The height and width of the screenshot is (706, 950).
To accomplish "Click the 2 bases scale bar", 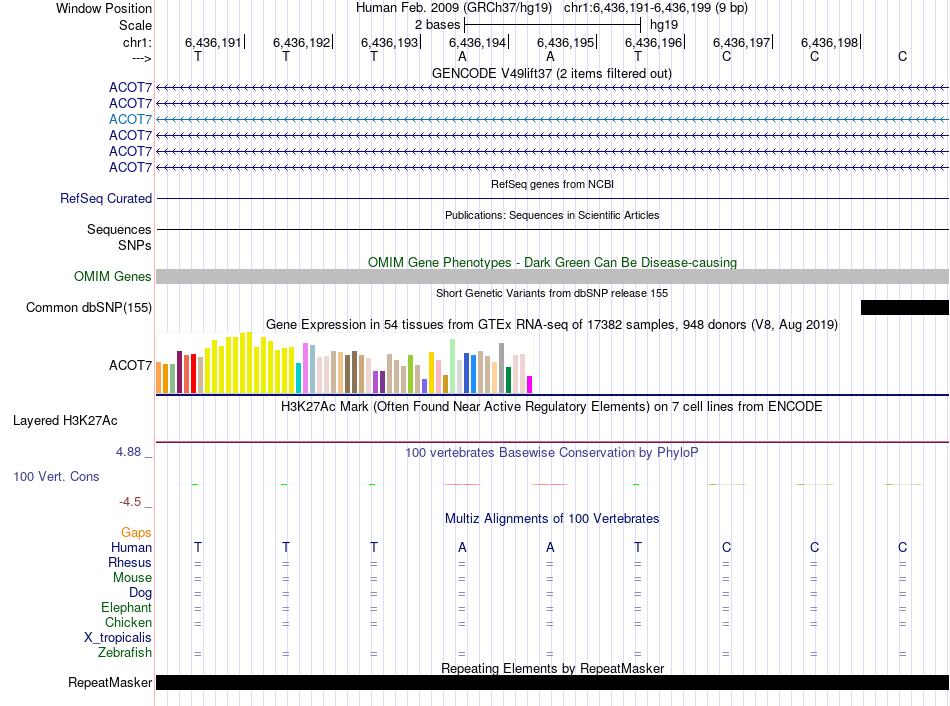I will [x=552, y=24].
